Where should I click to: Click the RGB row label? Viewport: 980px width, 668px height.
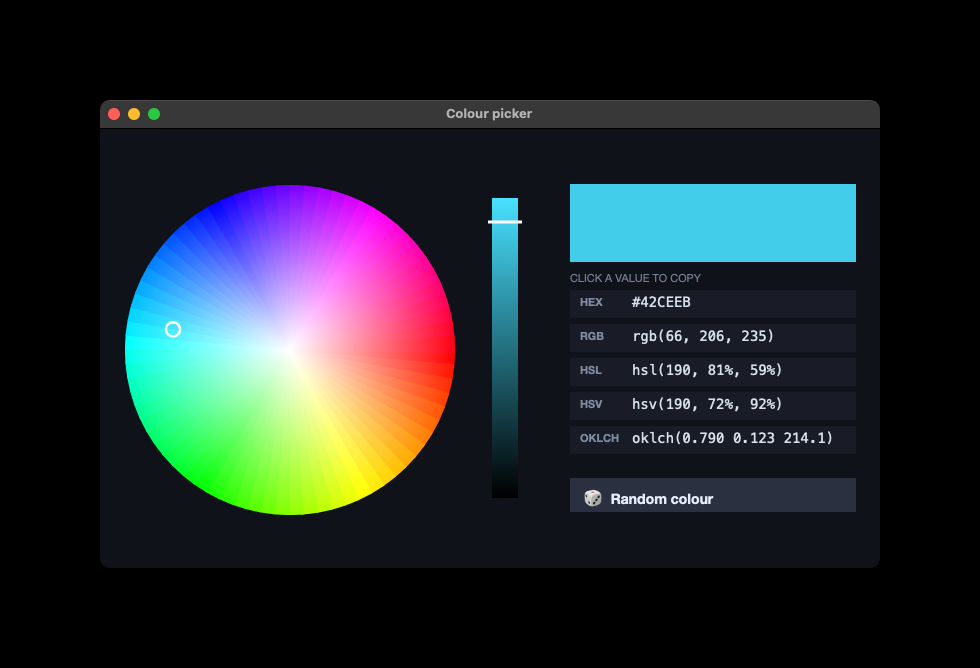click(592, 336)
